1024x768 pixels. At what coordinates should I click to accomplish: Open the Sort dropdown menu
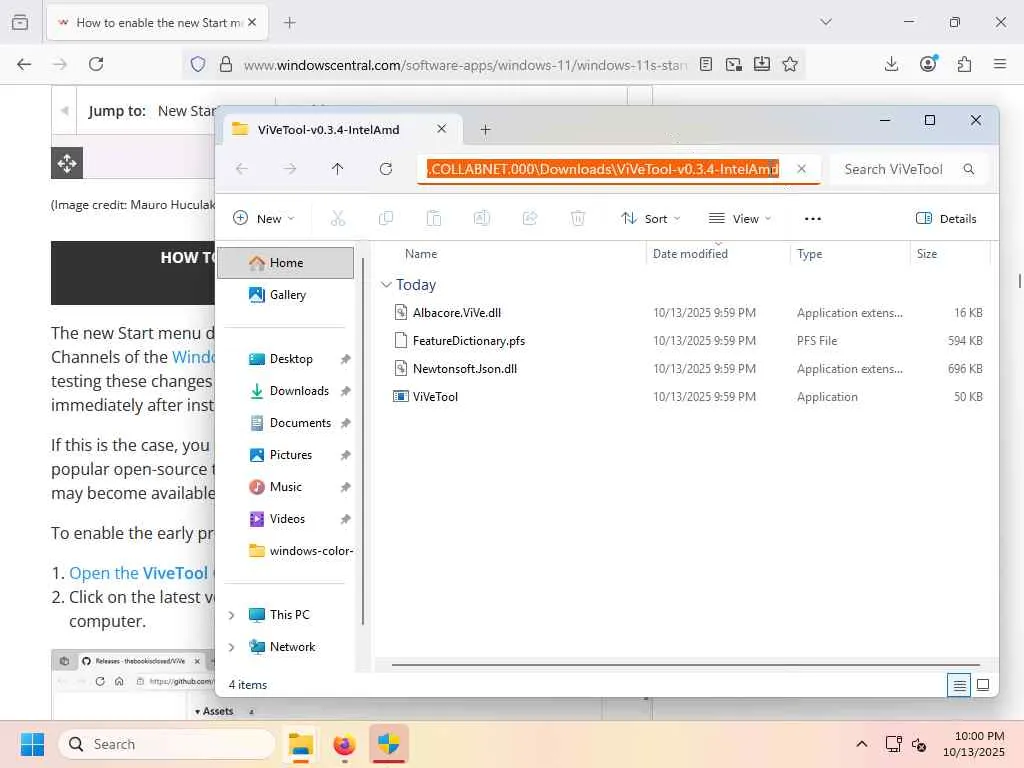(650, 218)
